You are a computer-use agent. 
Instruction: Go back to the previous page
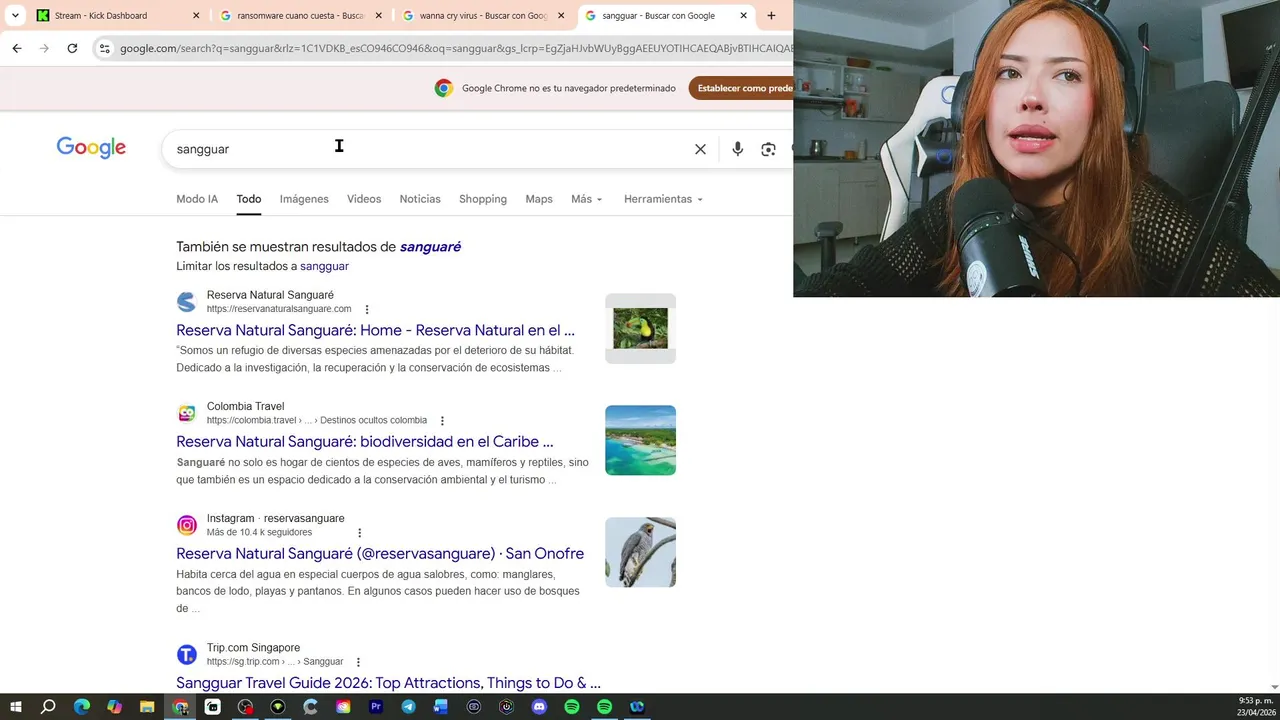tap(17, 48)
